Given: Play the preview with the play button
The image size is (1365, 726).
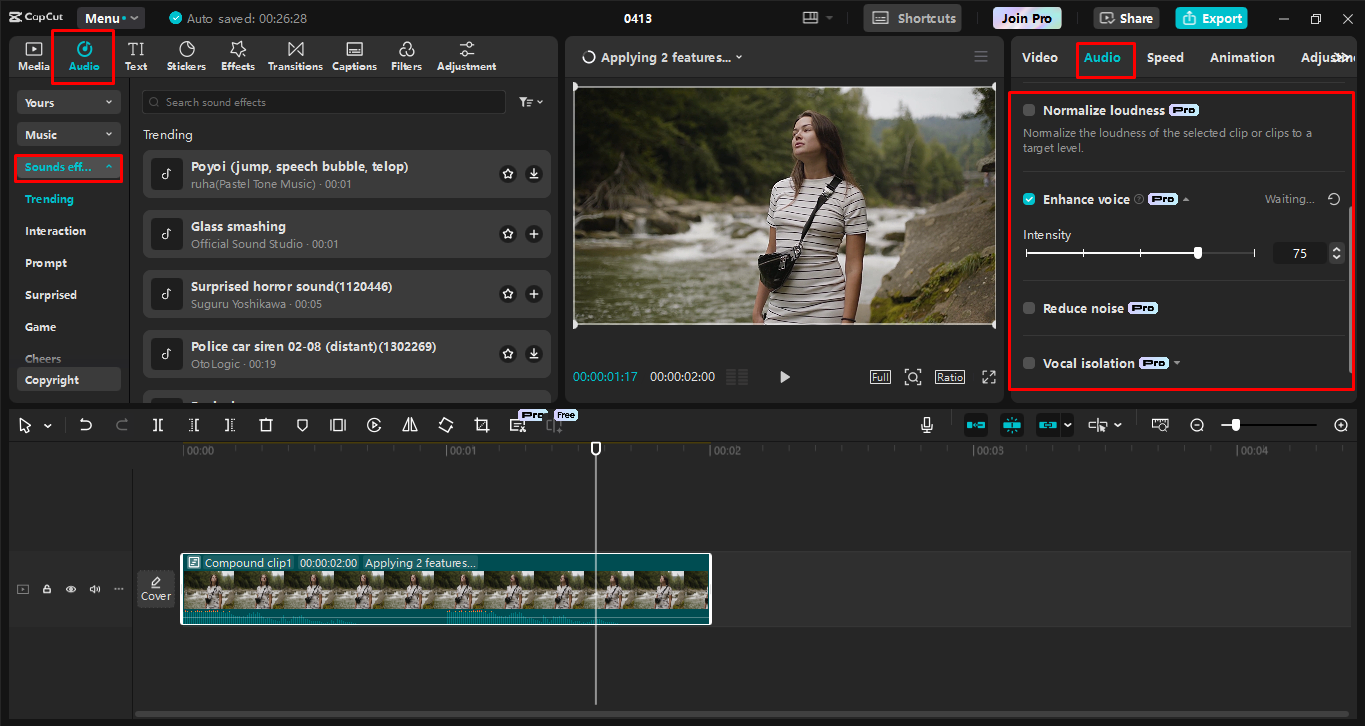Looking at the screenshot, I should point(784,377).
